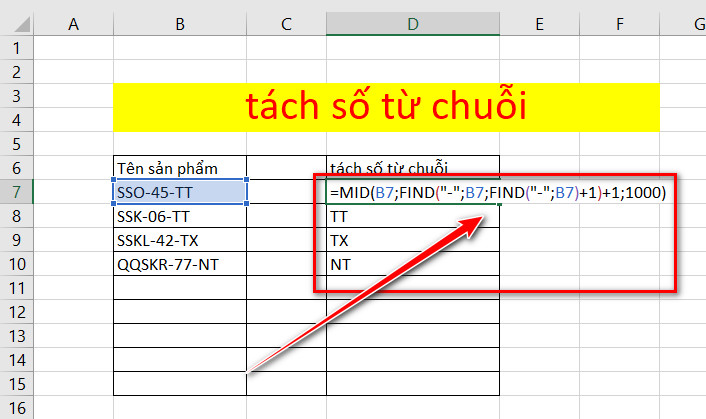Select column A header
706x419 pixels.
[x=73, y=24]
